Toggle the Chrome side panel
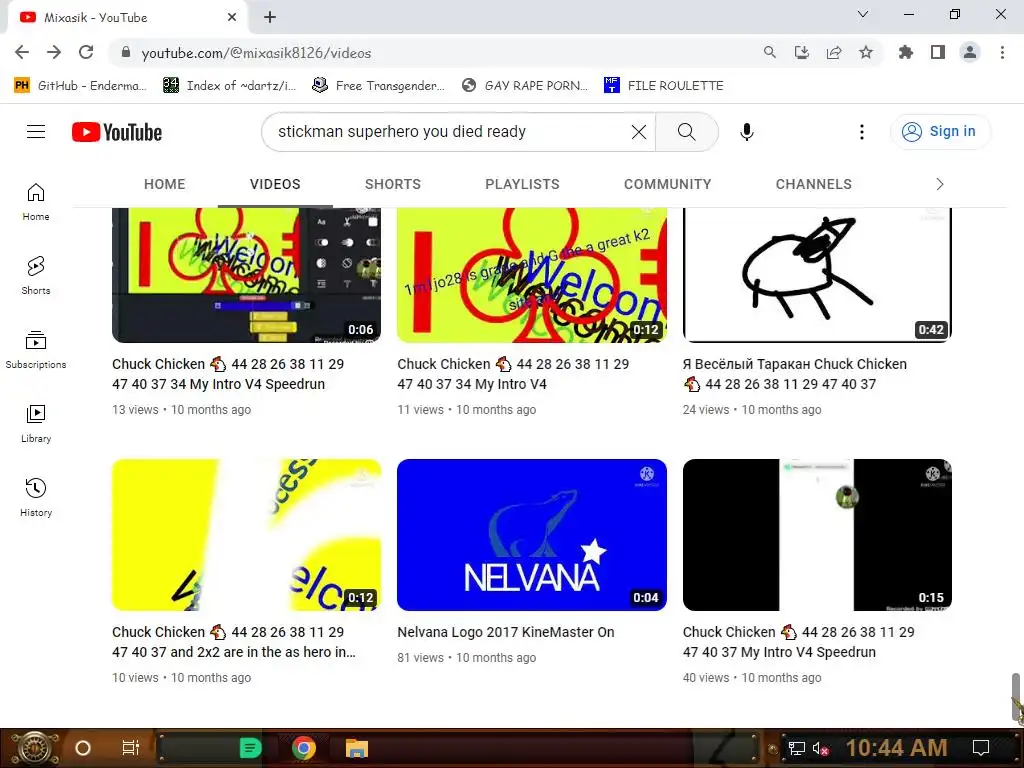 point(938,52)
